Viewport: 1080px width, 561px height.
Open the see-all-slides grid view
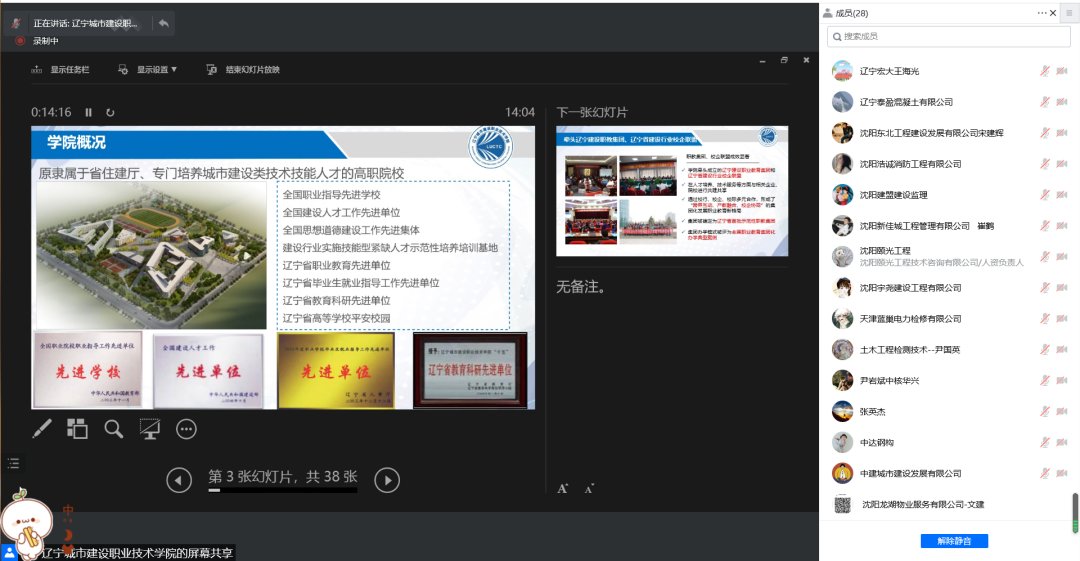[x=78, y=429]
